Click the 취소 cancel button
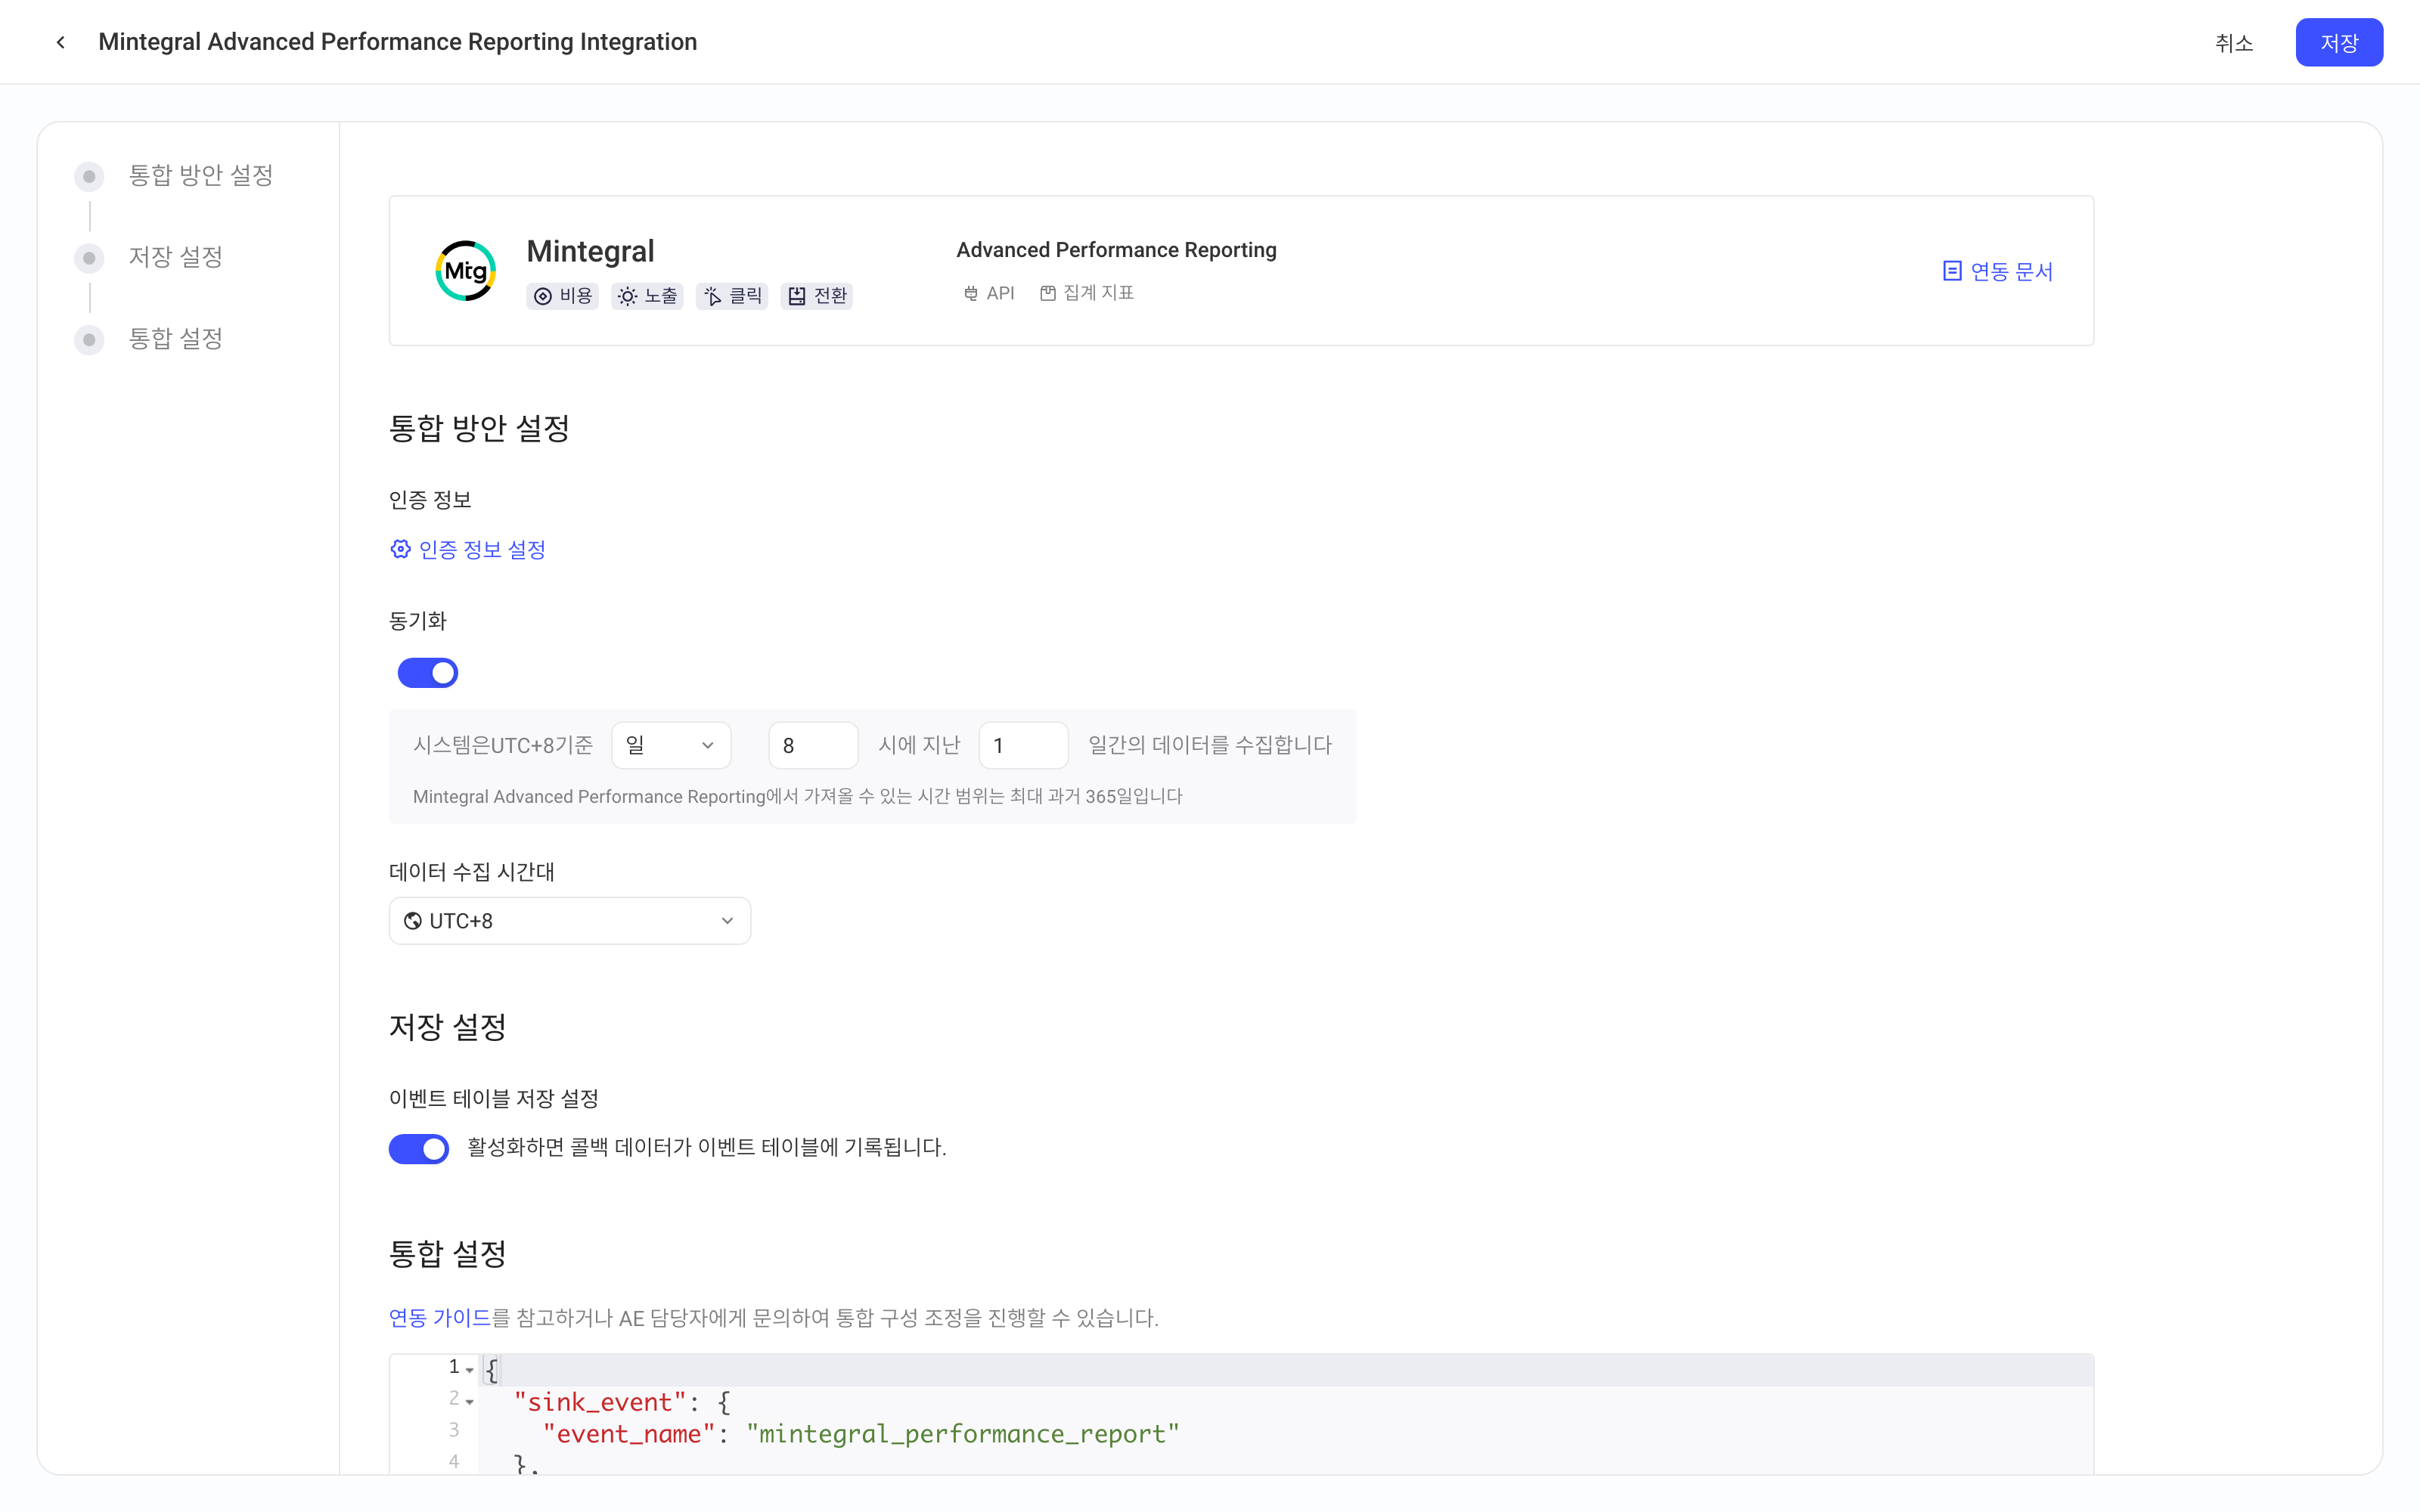 2234,43
